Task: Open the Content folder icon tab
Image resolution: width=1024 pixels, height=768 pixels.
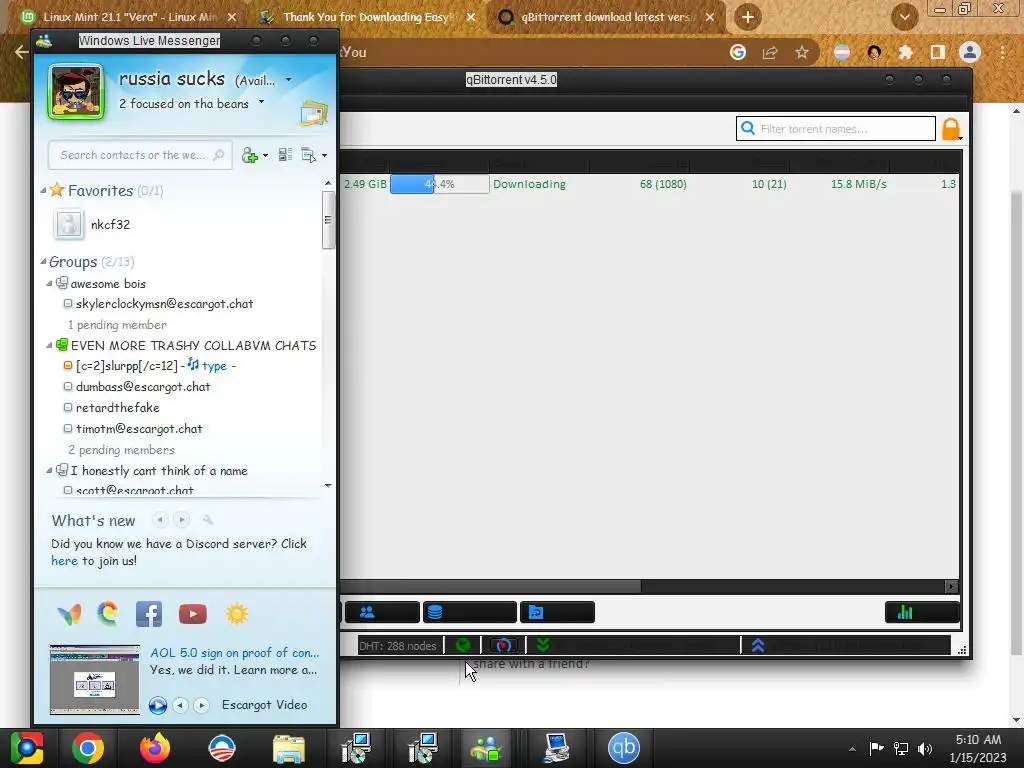Action: 557,612
